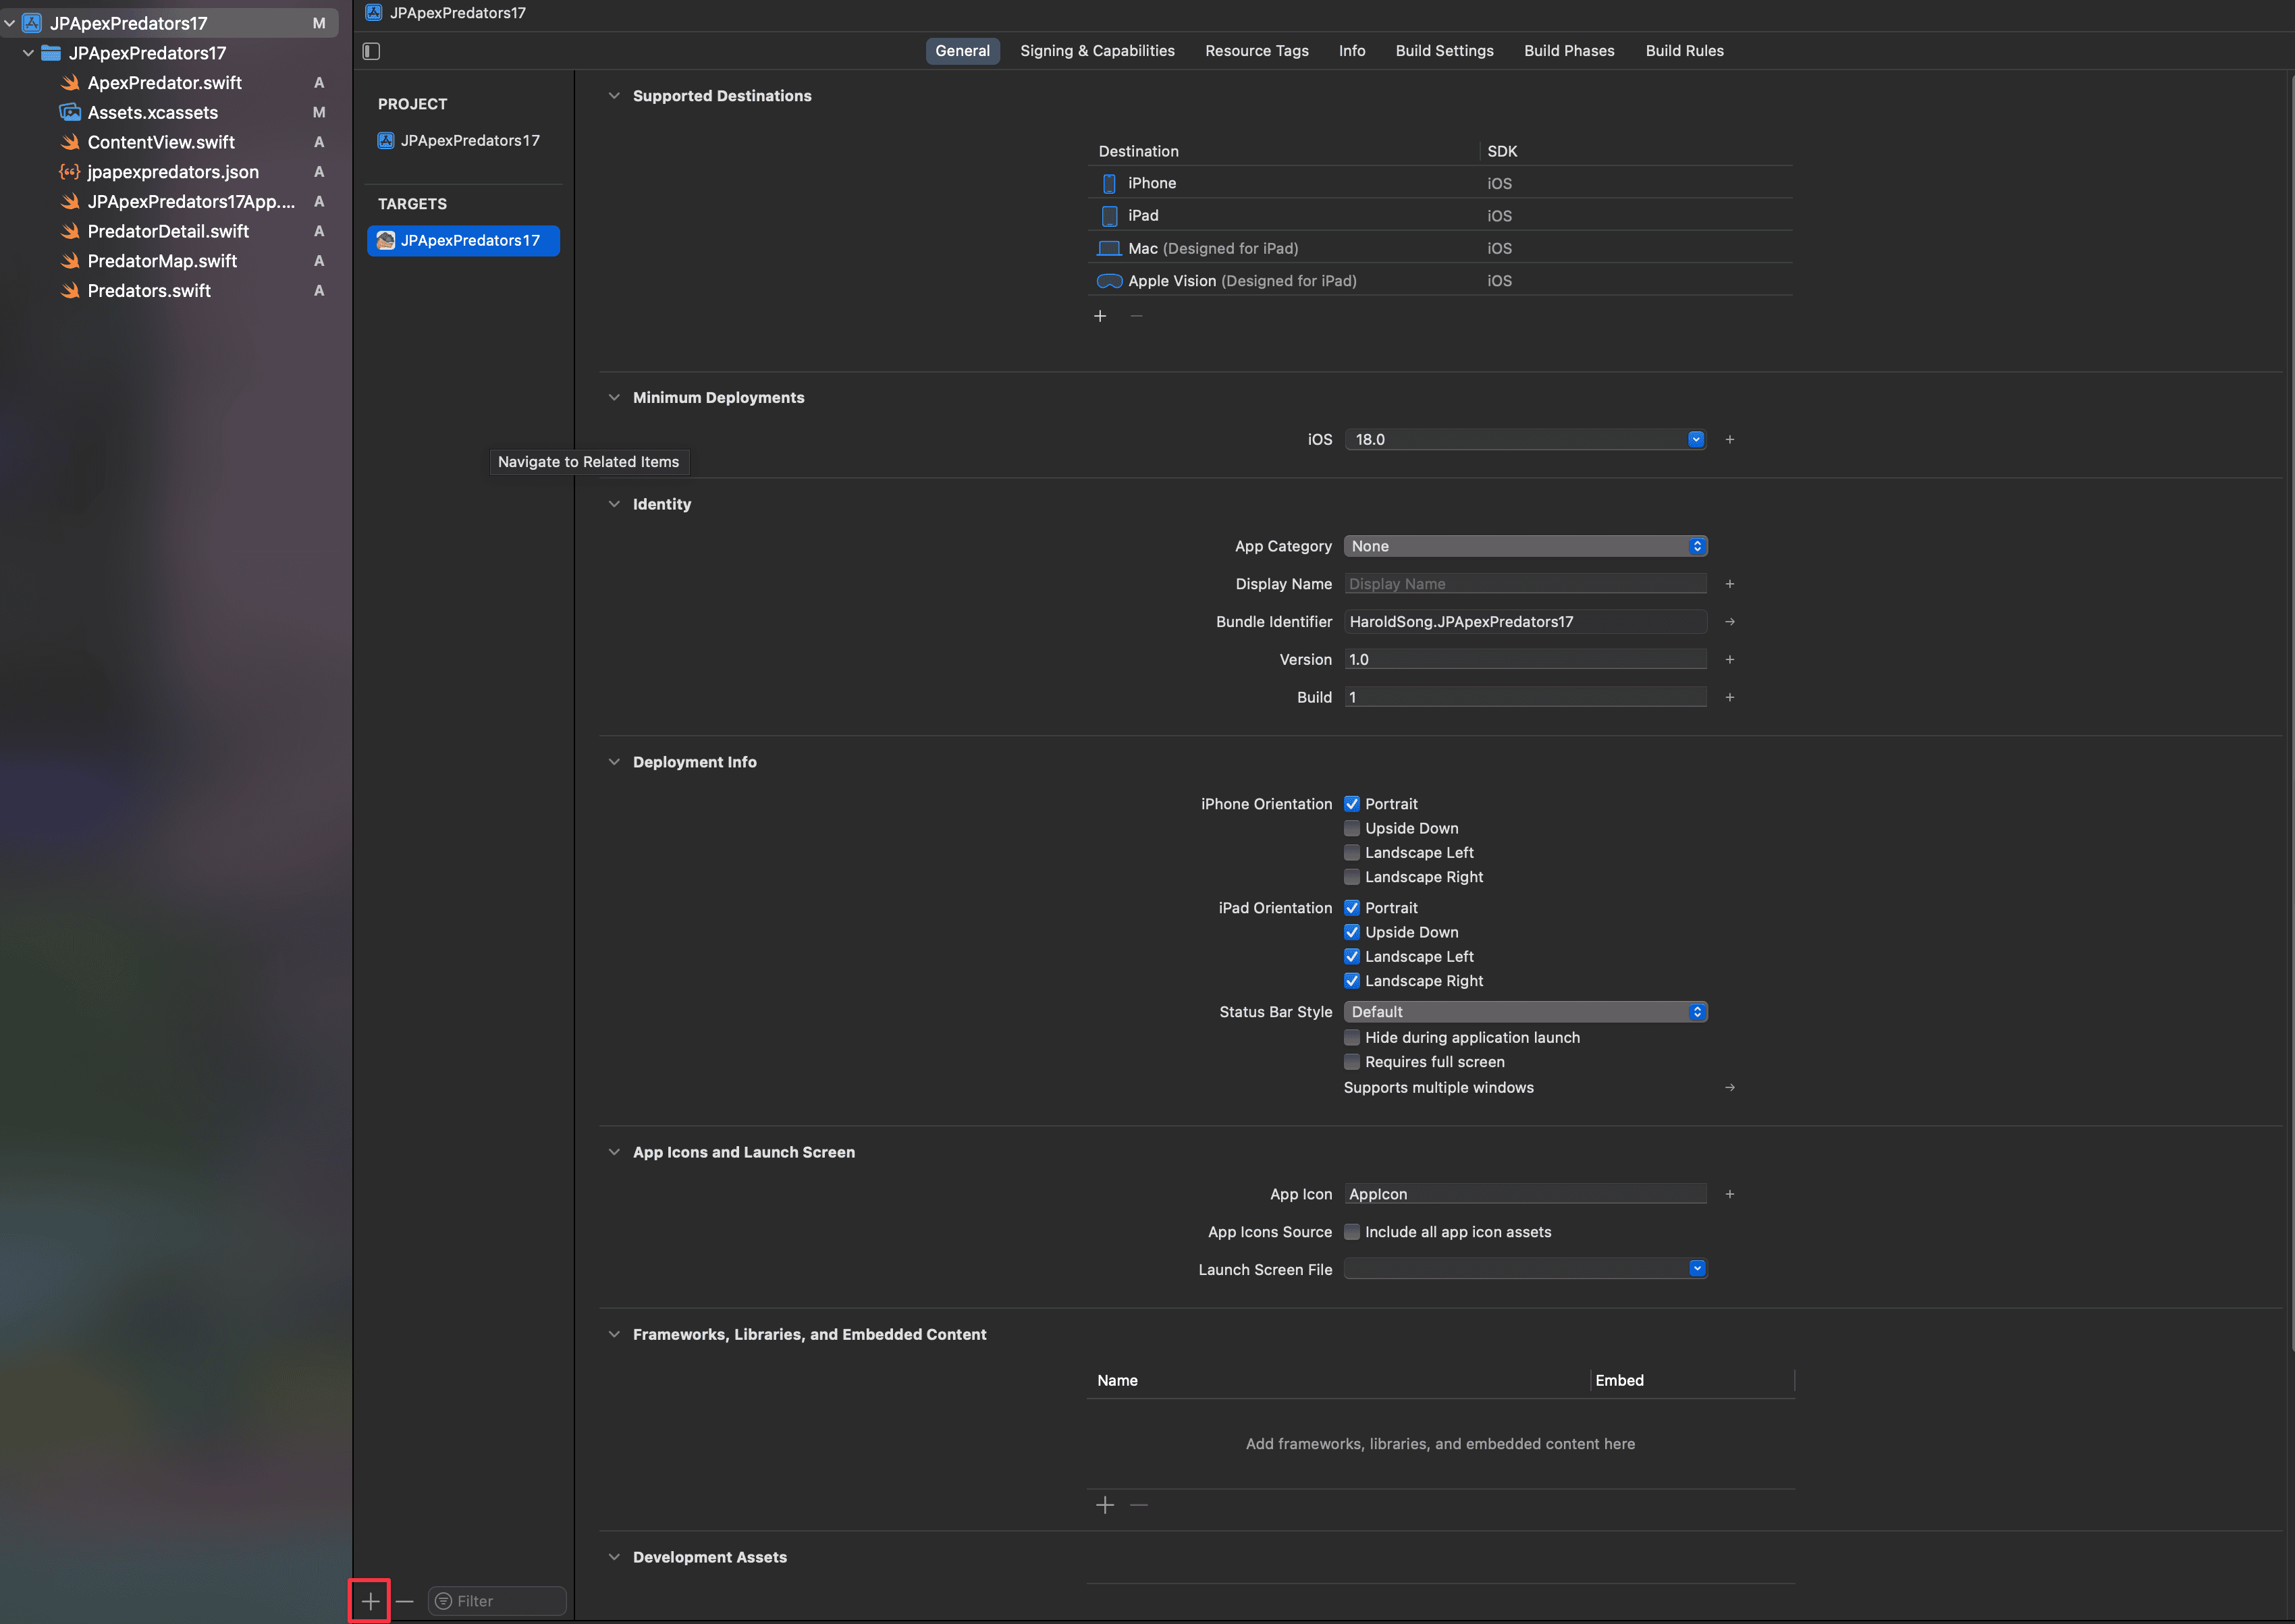Collapse App Icons and Launch Screen section
This screenshot has width=2295, height=1624.
[614, 1152]
